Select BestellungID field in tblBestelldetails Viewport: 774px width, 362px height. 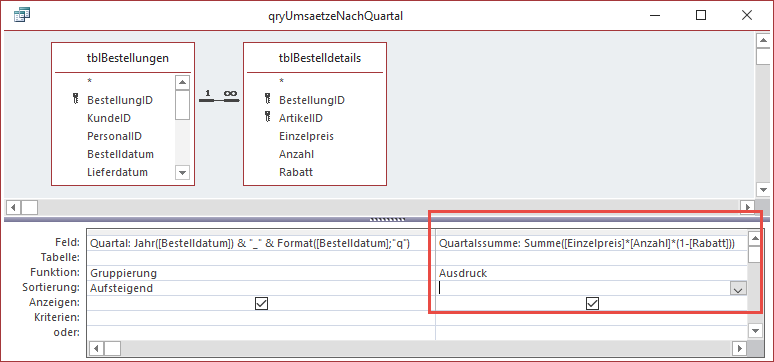[311, 100]
